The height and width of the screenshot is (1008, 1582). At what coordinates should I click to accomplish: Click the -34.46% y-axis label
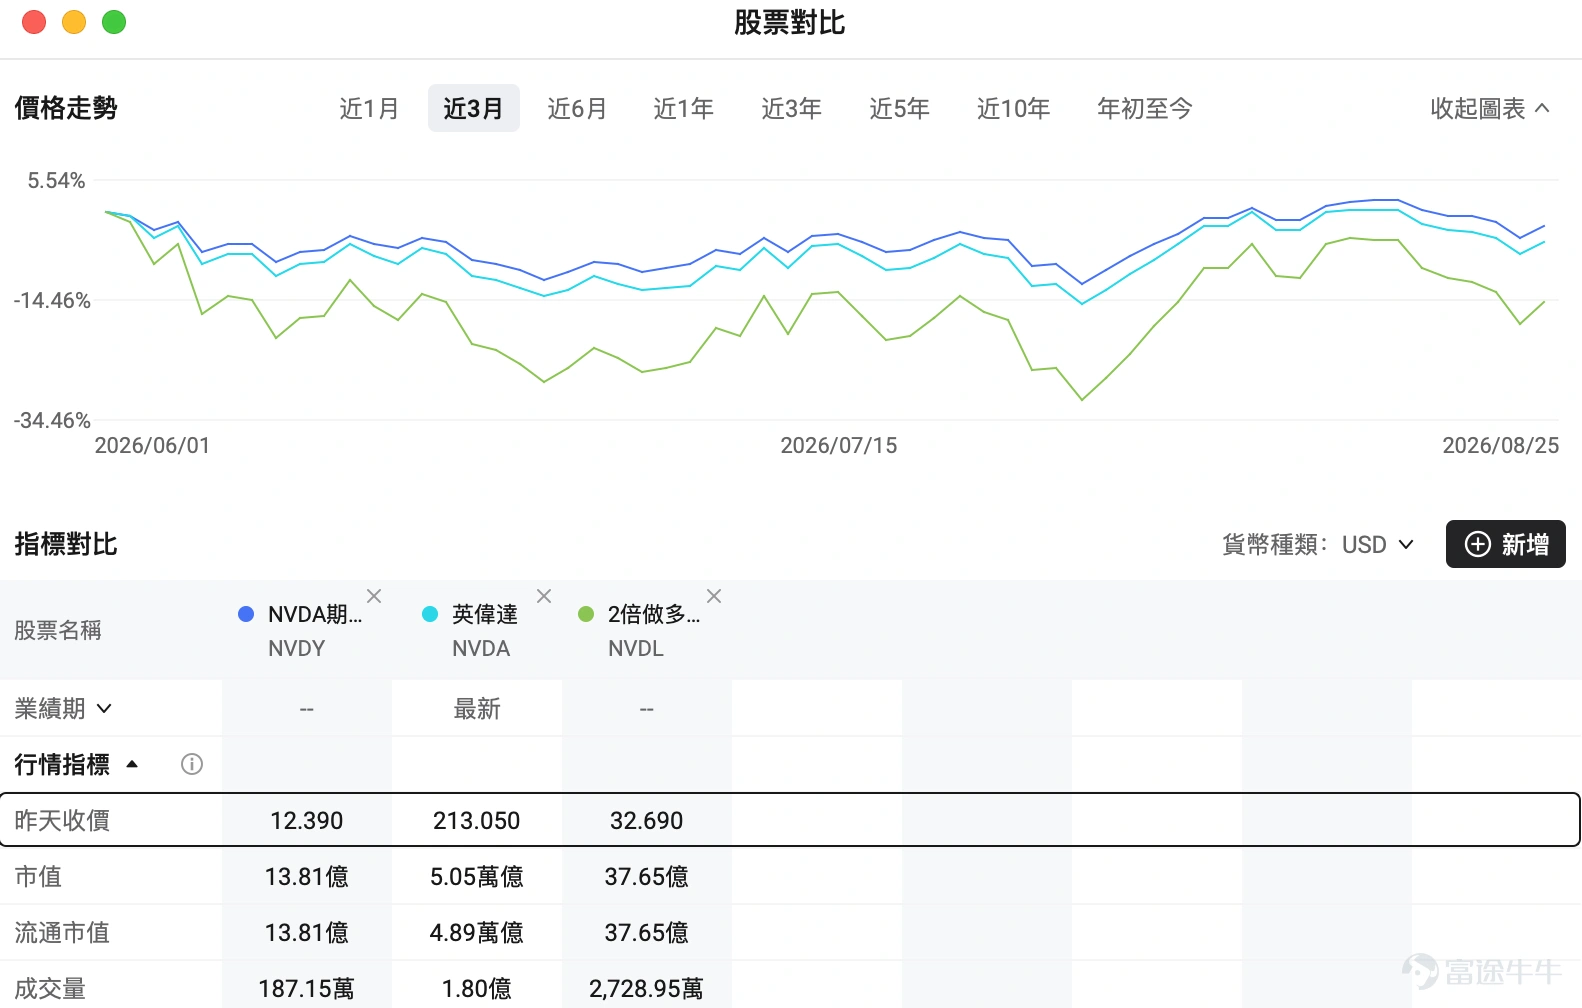click(x=52, y=421)
